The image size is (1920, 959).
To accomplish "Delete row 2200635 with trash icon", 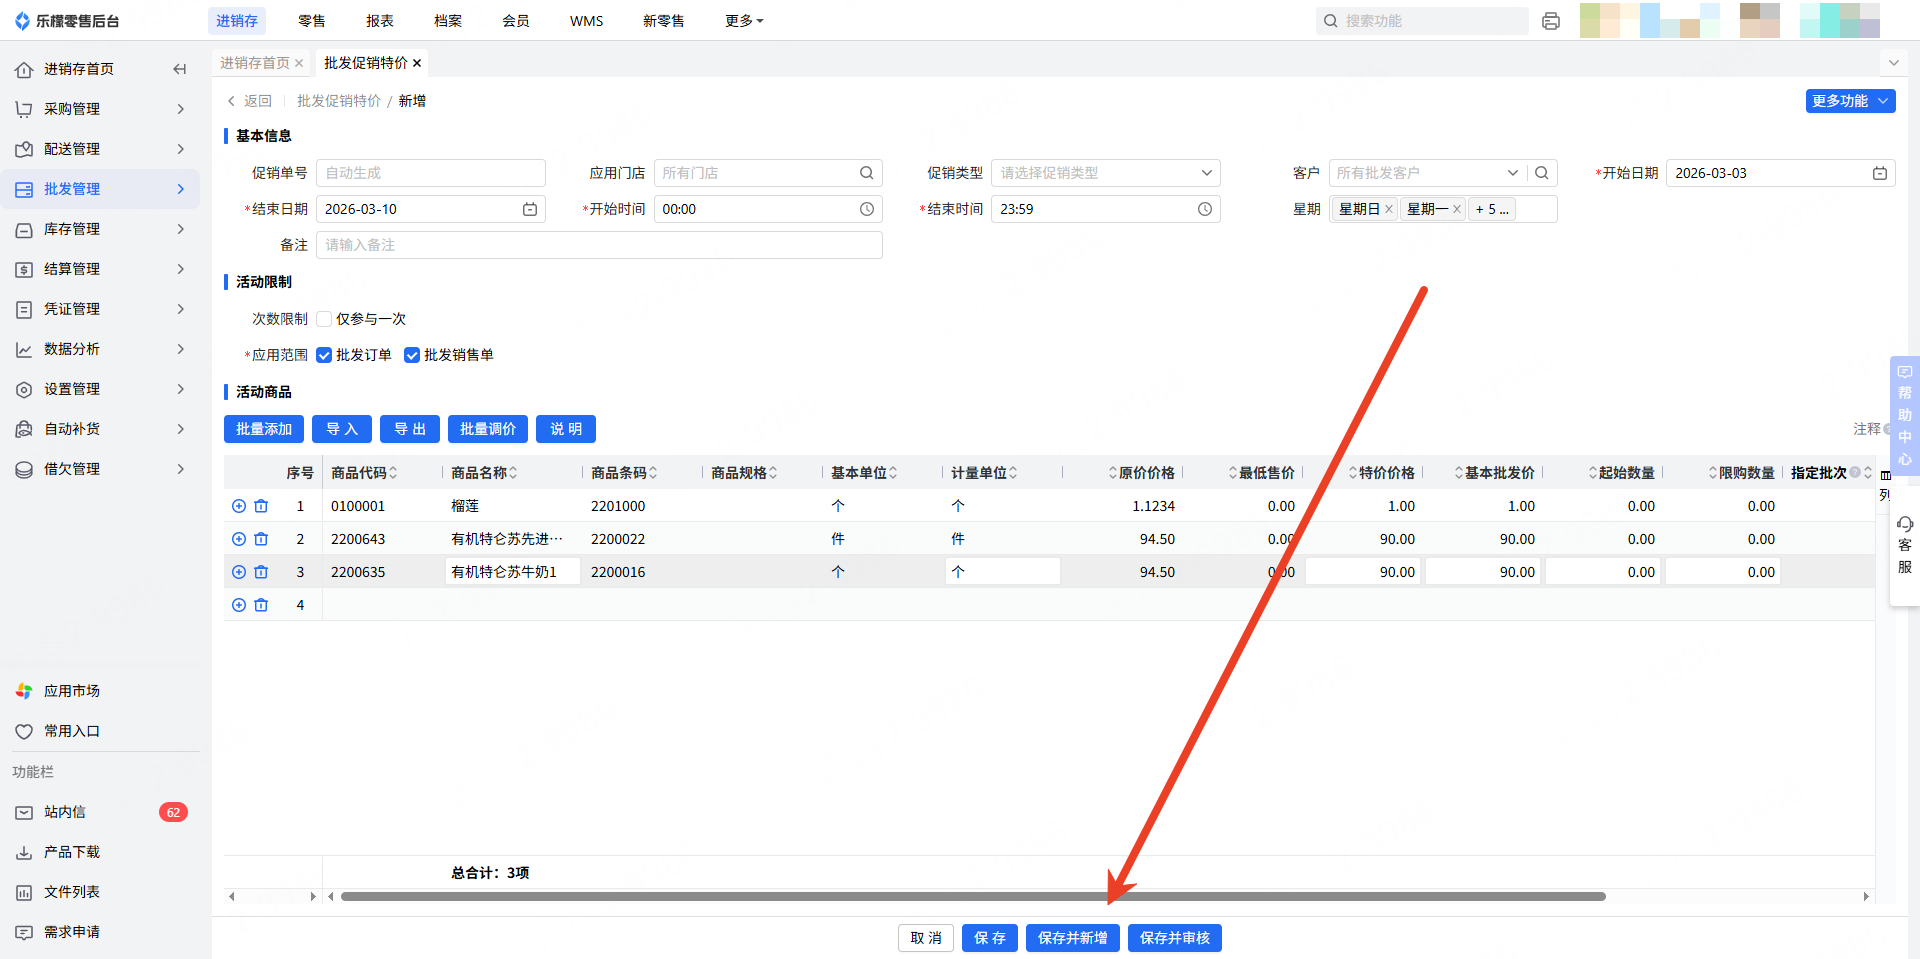I will (x=261, y=572).
